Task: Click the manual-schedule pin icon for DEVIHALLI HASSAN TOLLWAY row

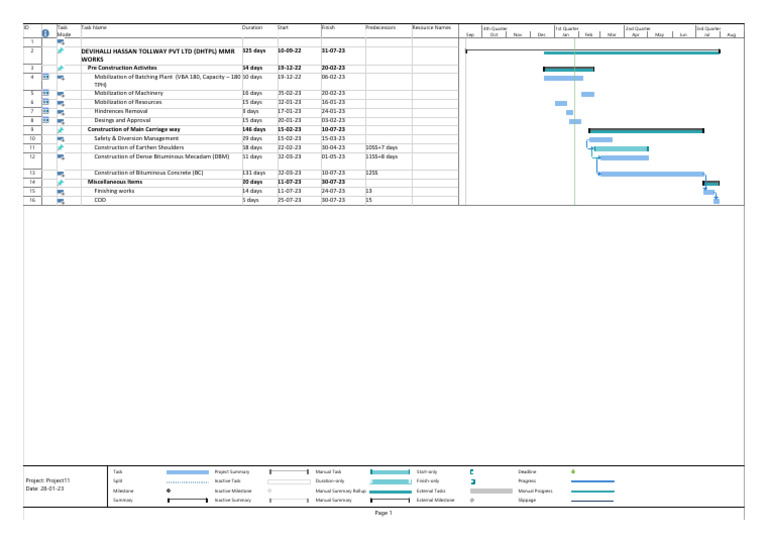Action: [61, 50]
